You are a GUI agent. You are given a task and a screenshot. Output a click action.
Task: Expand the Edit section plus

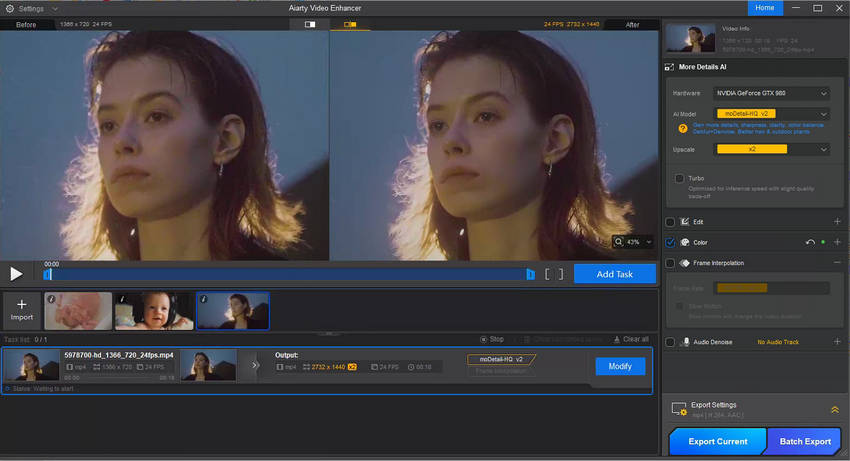tap(837, 221)
